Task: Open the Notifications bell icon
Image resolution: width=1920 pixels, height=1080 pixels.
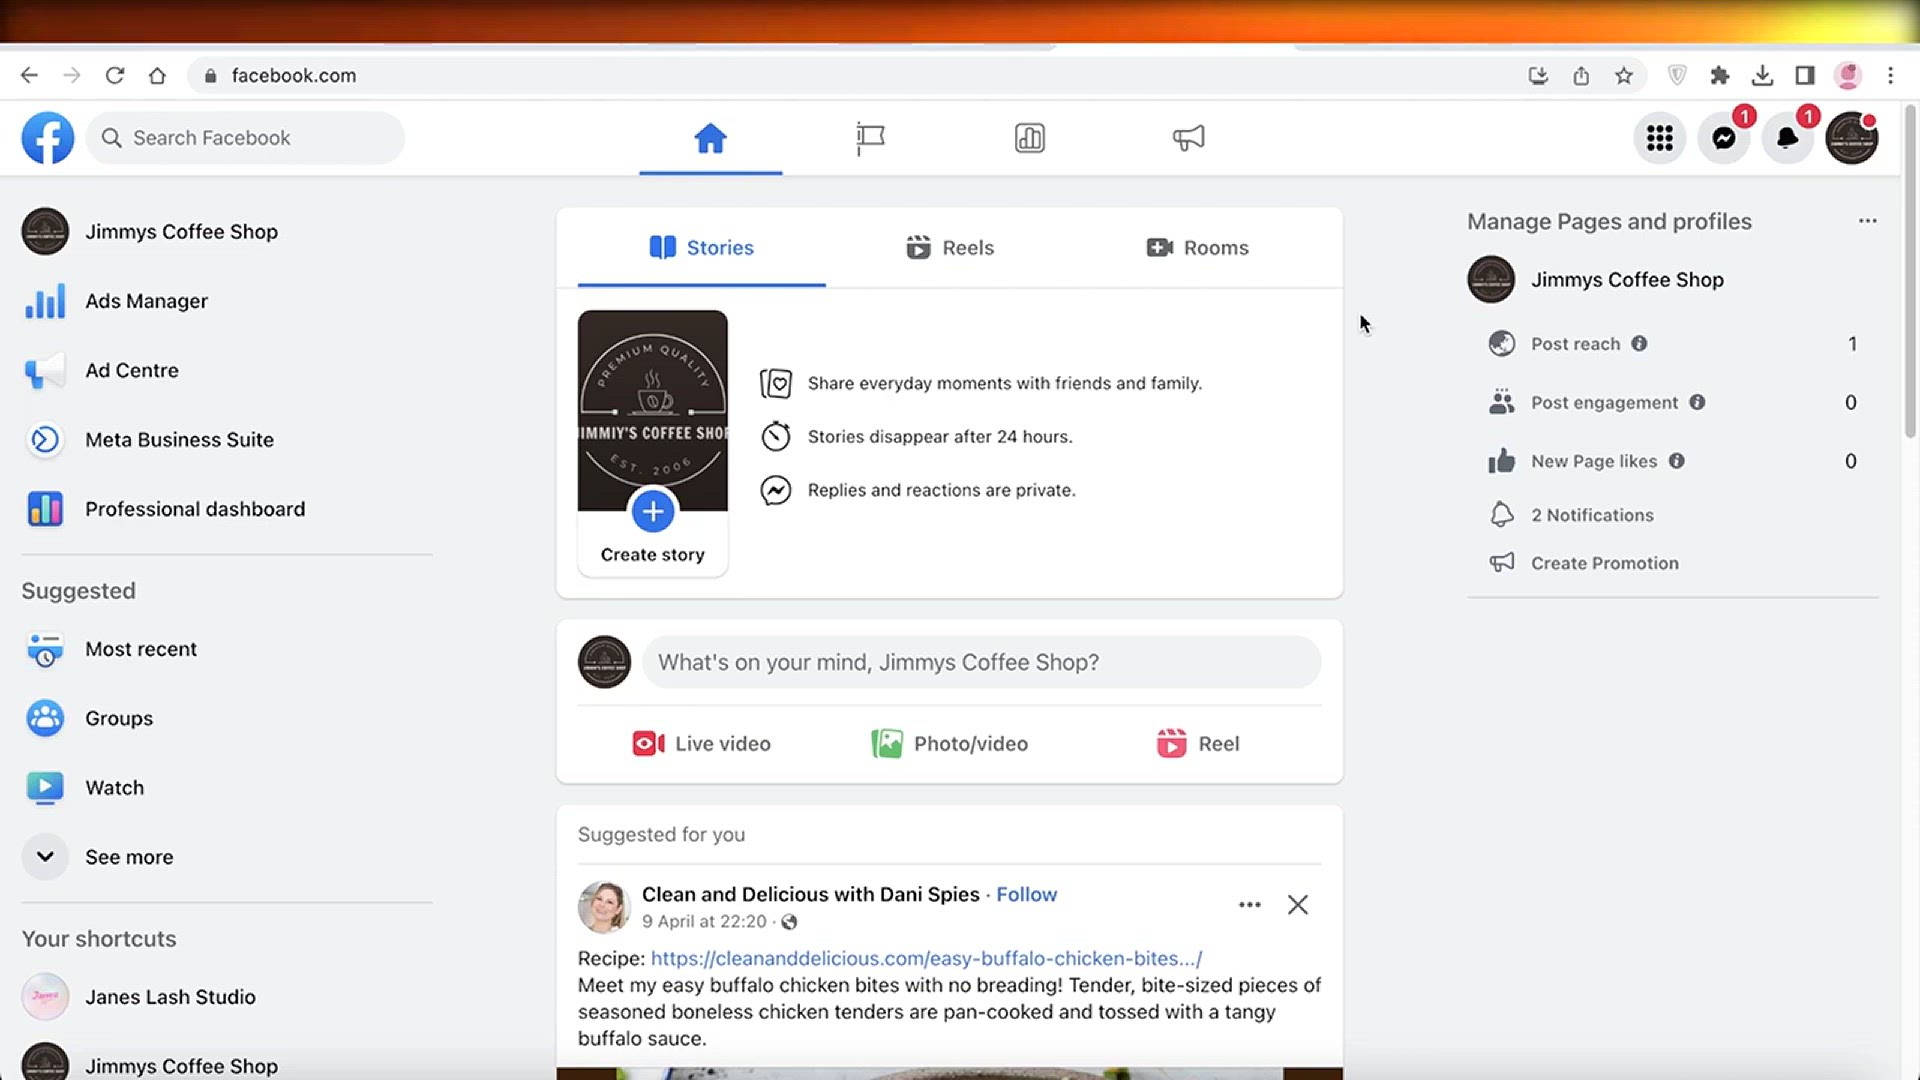Action: (x=1788, y=138)
